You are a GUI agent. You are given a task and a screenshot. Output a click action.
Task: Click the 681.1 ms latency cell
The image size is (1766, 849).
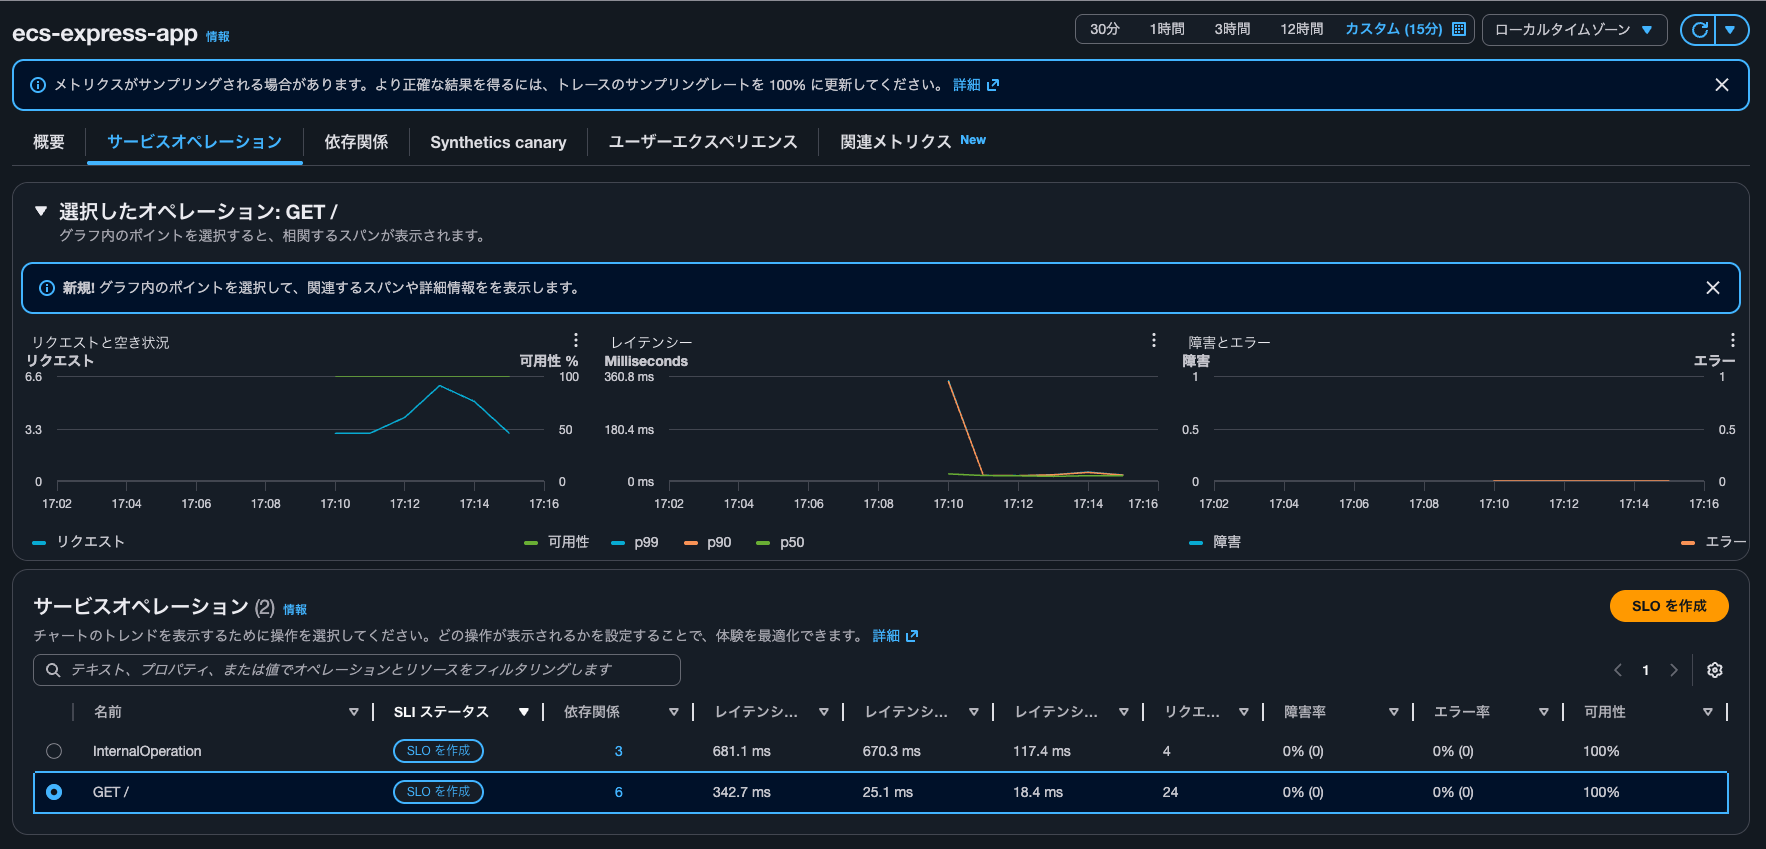[x=741, y=751]
